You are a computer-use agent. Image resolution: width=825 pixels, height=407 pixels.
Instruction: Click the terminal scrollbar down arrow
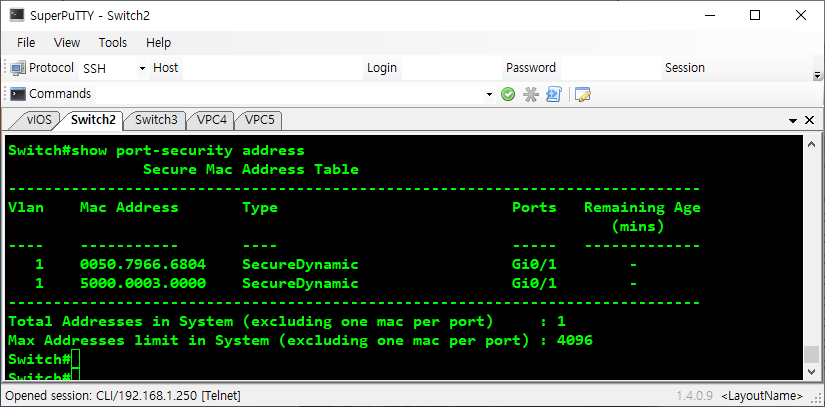812,372
